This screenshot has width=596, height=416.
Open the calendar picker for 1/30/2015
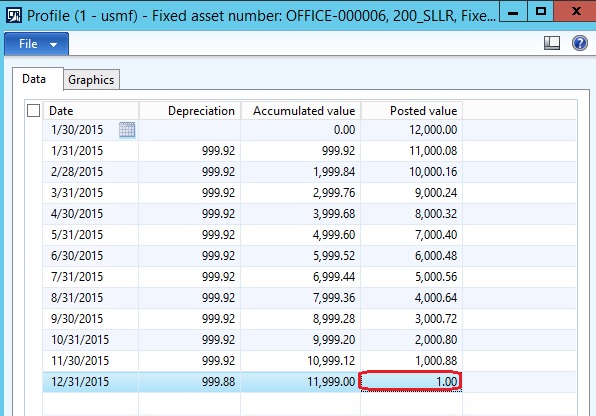pos(127,130)
